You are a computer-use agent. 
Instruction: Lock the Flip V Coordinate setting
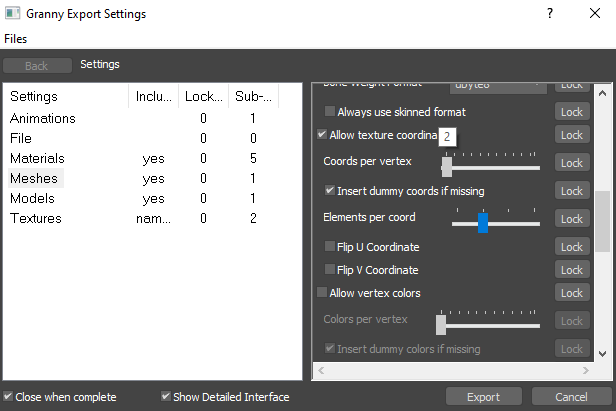pos(571,270)
